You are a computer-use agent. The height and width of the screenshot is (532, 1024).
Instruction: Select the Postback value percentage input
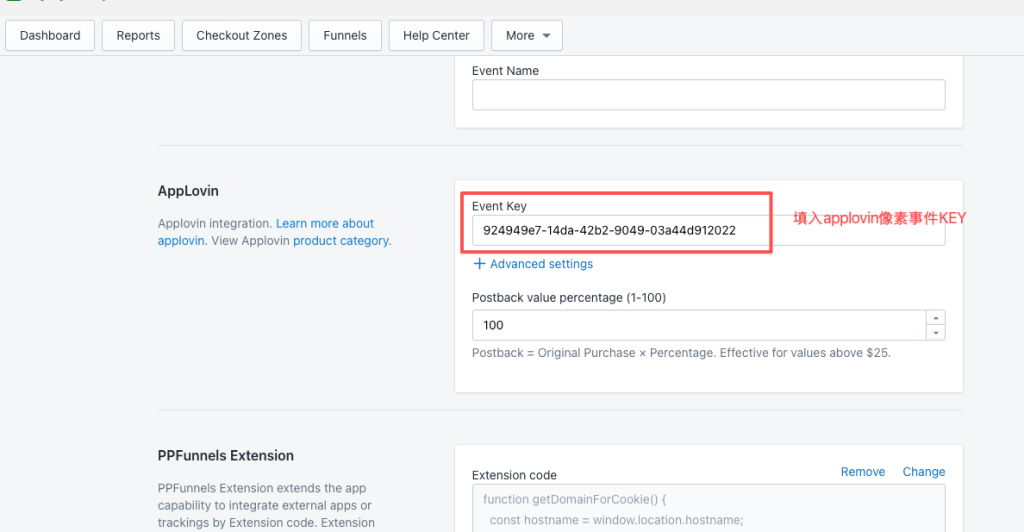[x=698, y=325]
